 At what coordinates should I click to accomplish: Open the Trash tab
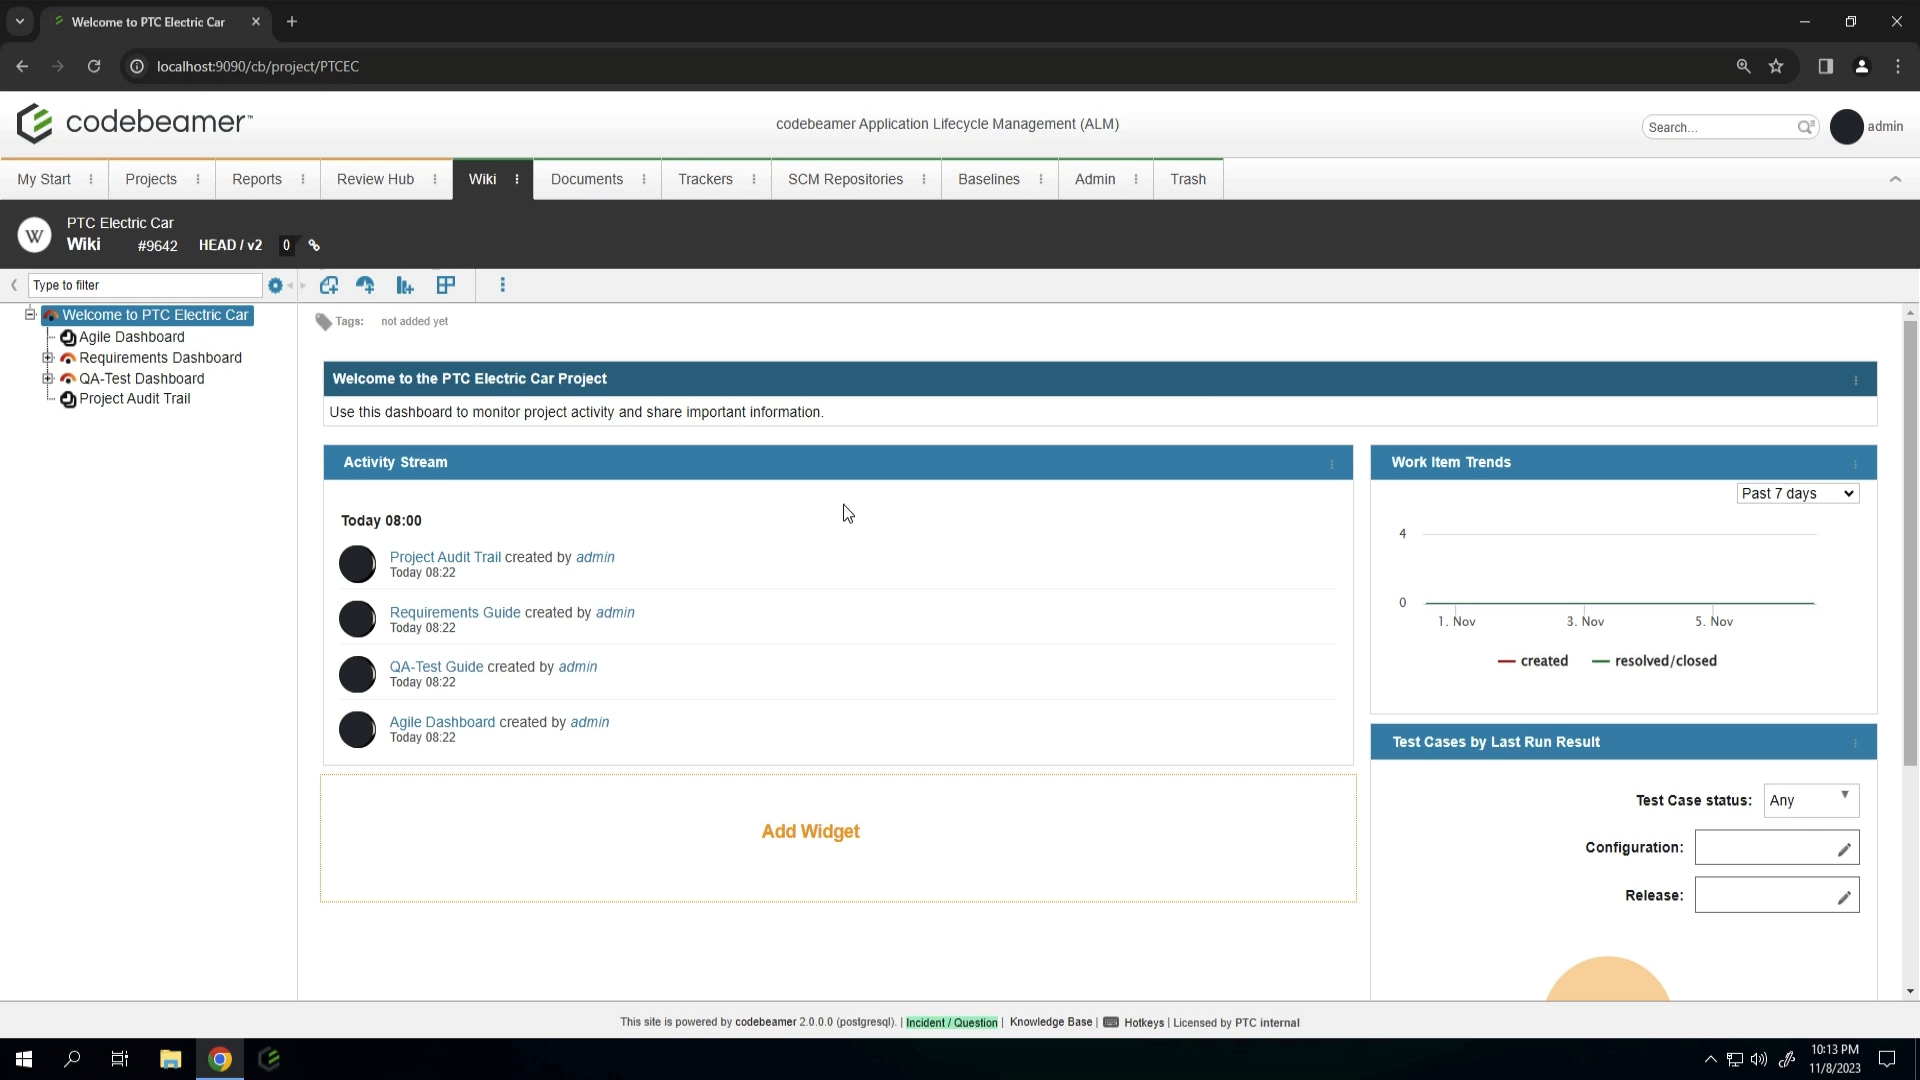(1187, 179)
